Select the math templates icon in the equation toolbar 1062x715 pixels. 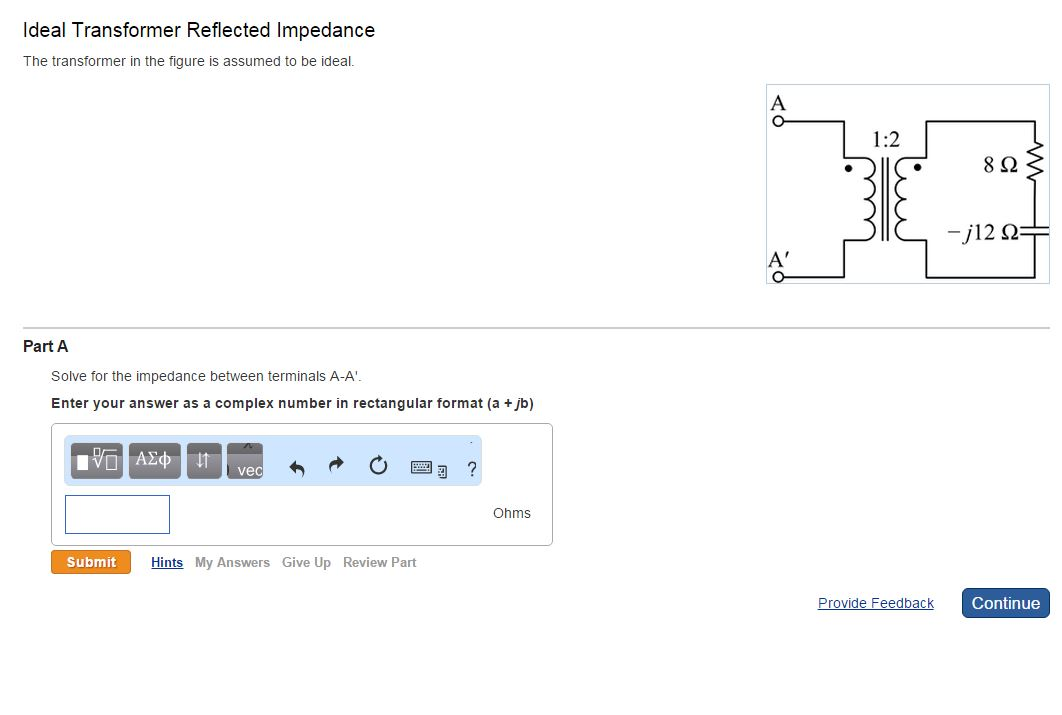pyautogui.click(x=96, y=460)
